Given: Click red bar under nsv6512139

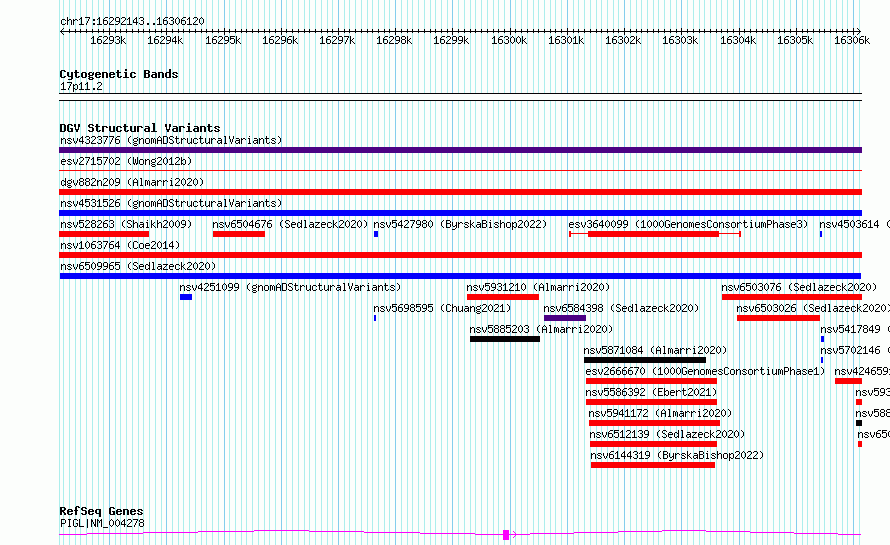Looking at the screenshot, I should coord(653,444).
